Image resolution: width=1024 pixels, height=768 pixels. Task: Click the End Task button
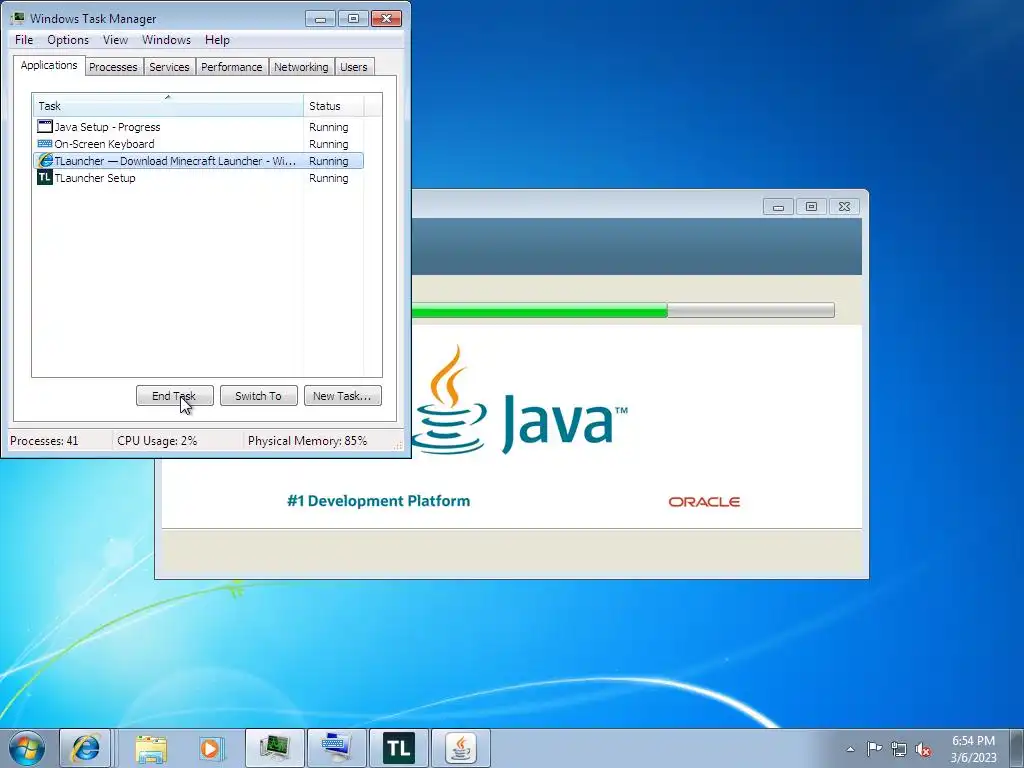174,395
